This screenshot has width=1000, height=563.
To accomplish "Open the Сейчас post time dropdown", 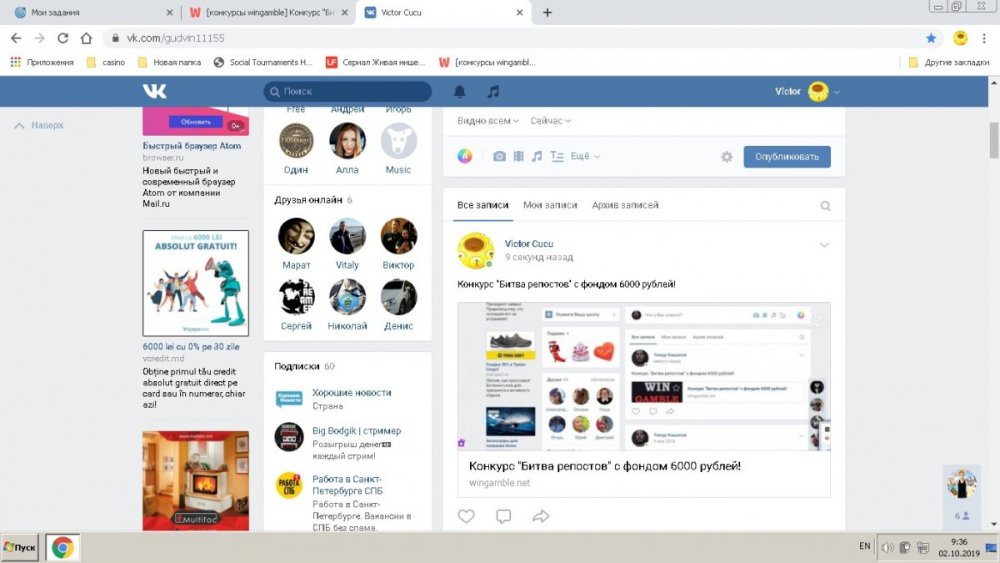I will click(x=550, y=121).
